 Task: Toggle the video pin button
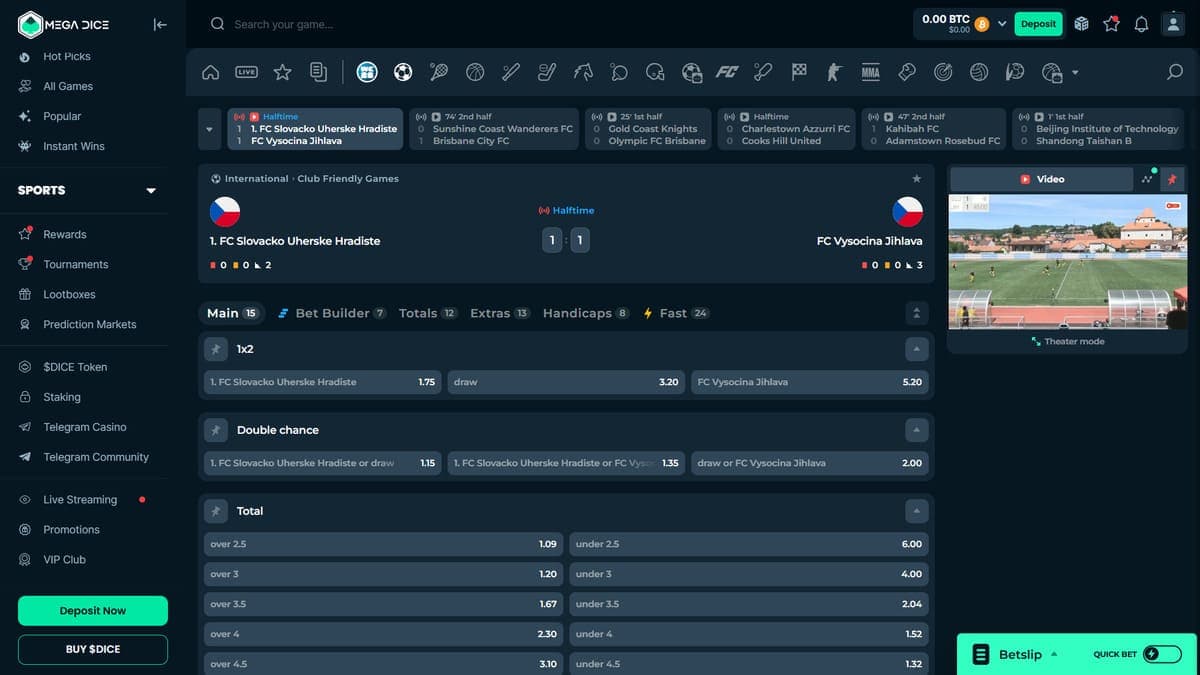tap(1172, 179)
